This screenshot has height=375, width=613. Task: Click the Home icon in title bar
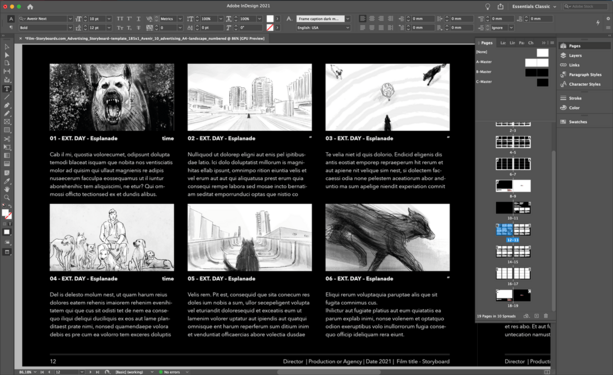[x=30, y=7]
